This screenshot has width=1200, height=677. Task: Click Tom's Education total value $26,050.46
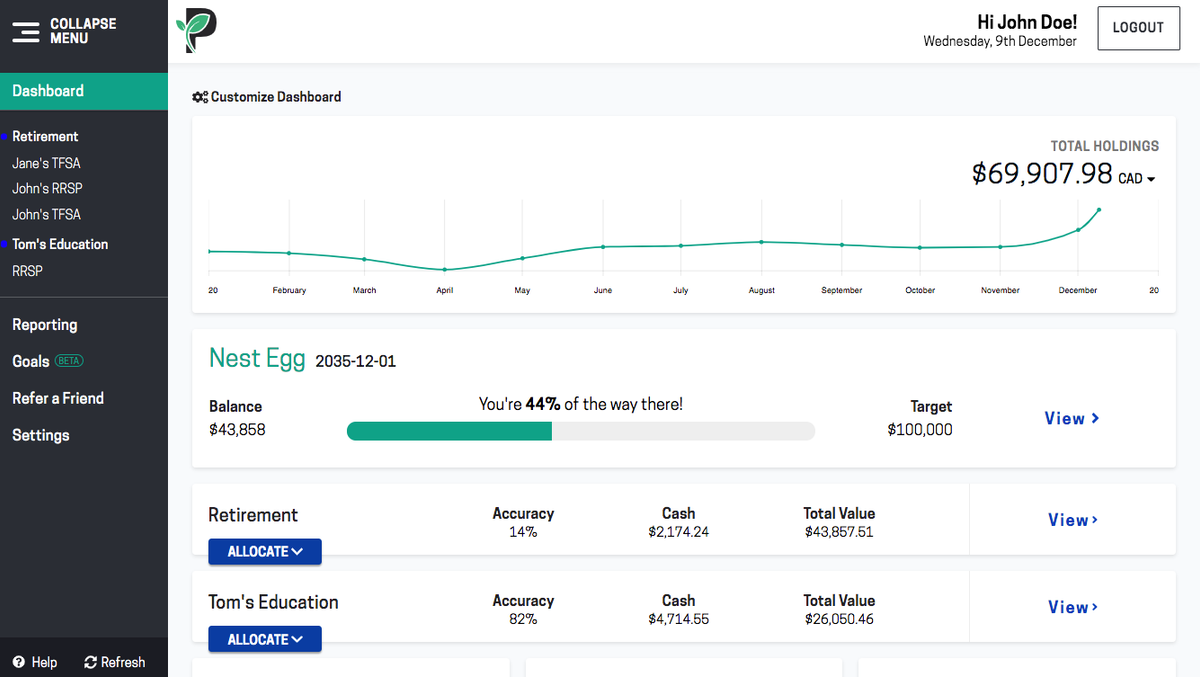839,619
